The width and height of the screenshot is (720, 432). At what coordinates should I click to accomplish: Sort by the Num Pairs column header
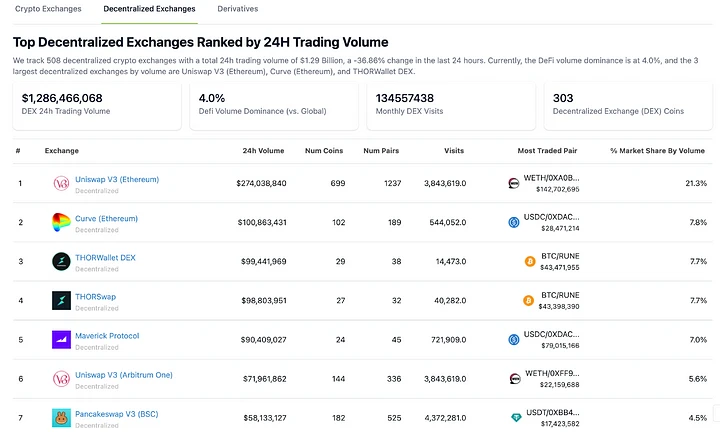coord(381,151)
